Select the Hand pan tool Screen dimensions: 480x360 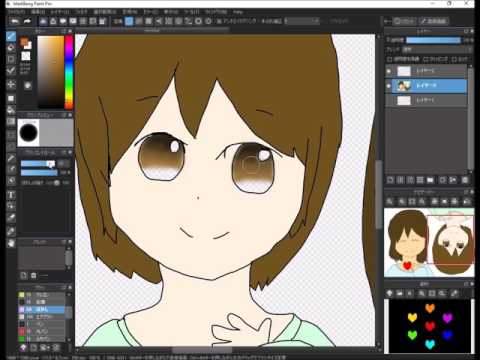pyautogui.click(x=11, y=243)
